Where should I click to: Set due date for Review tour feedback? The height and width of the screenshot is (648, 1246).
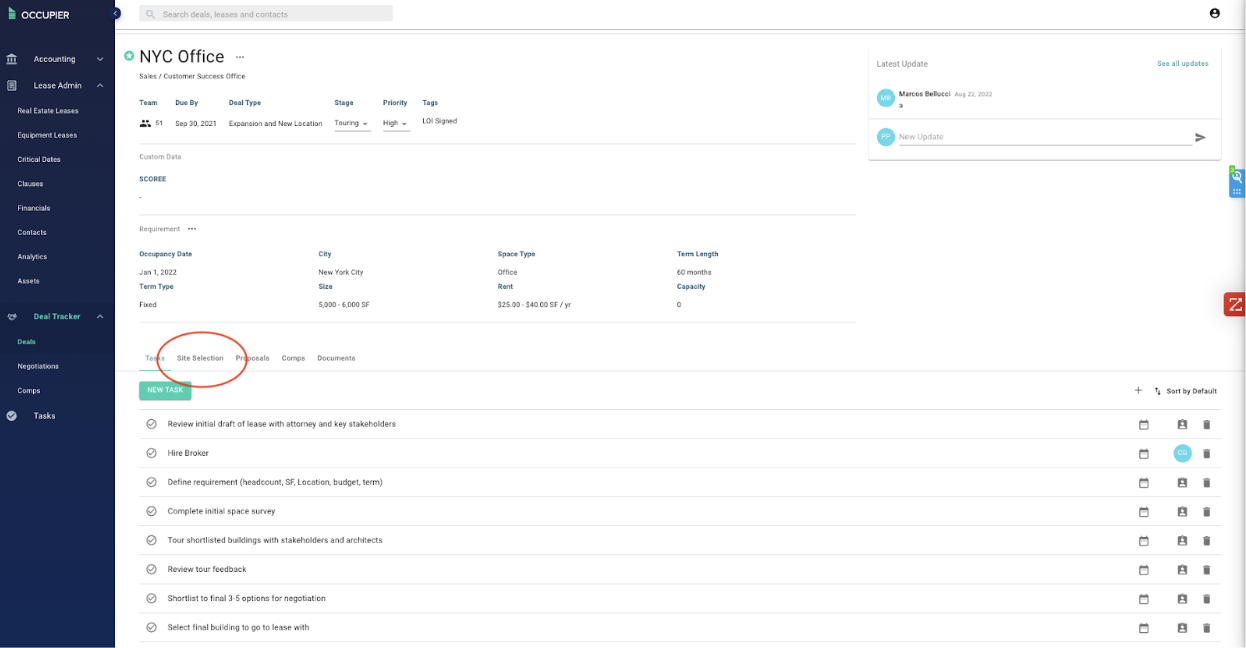(x=1144, y=569)
